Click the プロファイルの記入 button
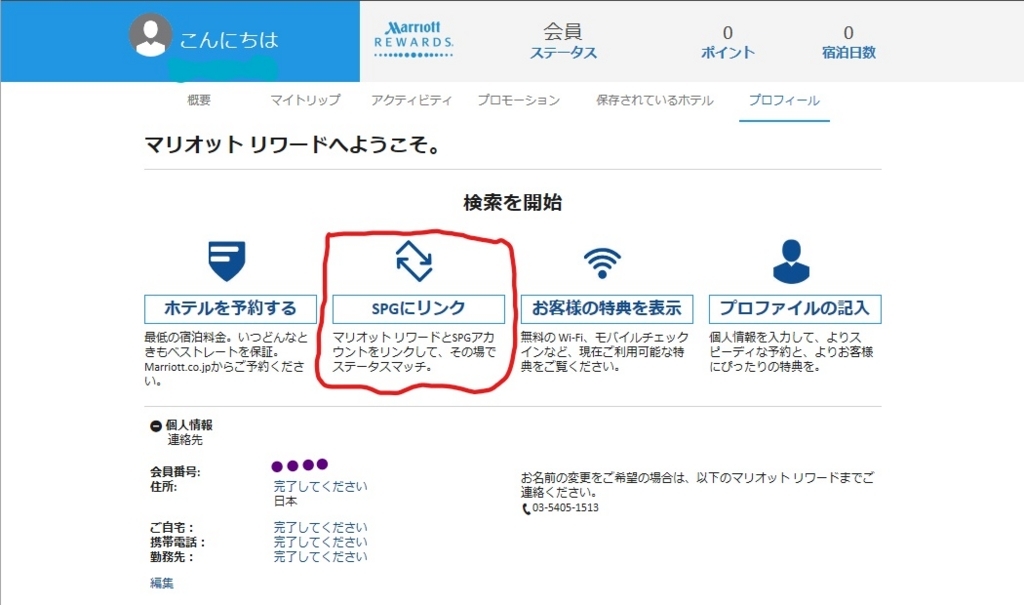 [x=795, y=308]
